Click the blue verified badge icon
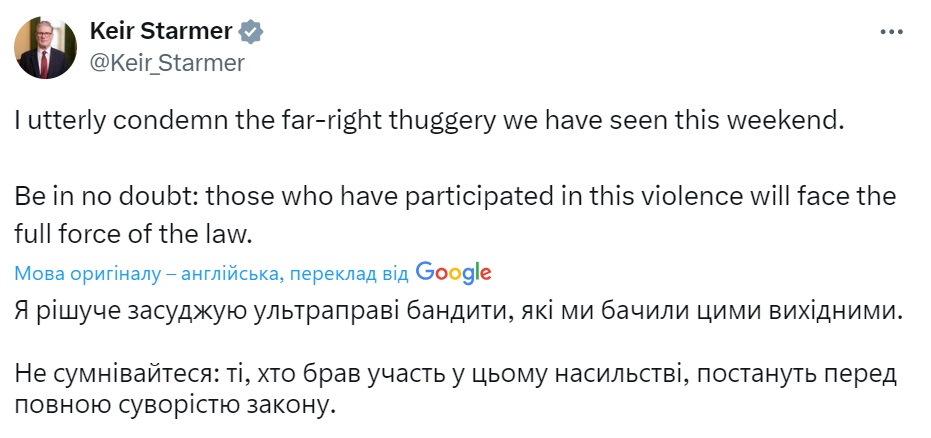The image size is (931, 438). click(250, 33)
